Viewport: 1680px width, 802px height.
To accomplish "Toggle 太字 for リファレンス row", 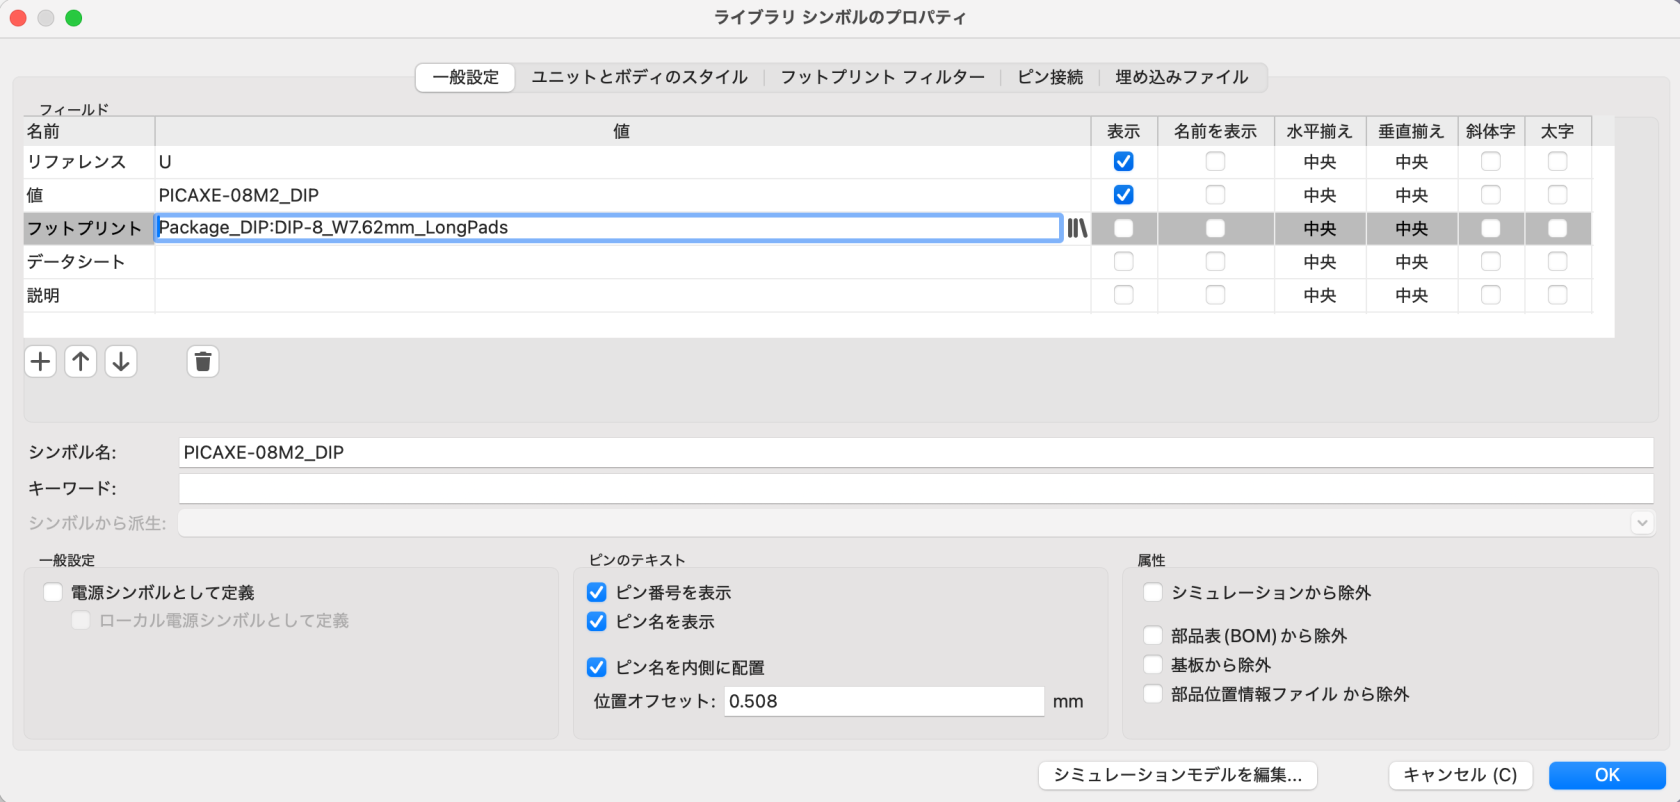I will [x=1558, y=161].
